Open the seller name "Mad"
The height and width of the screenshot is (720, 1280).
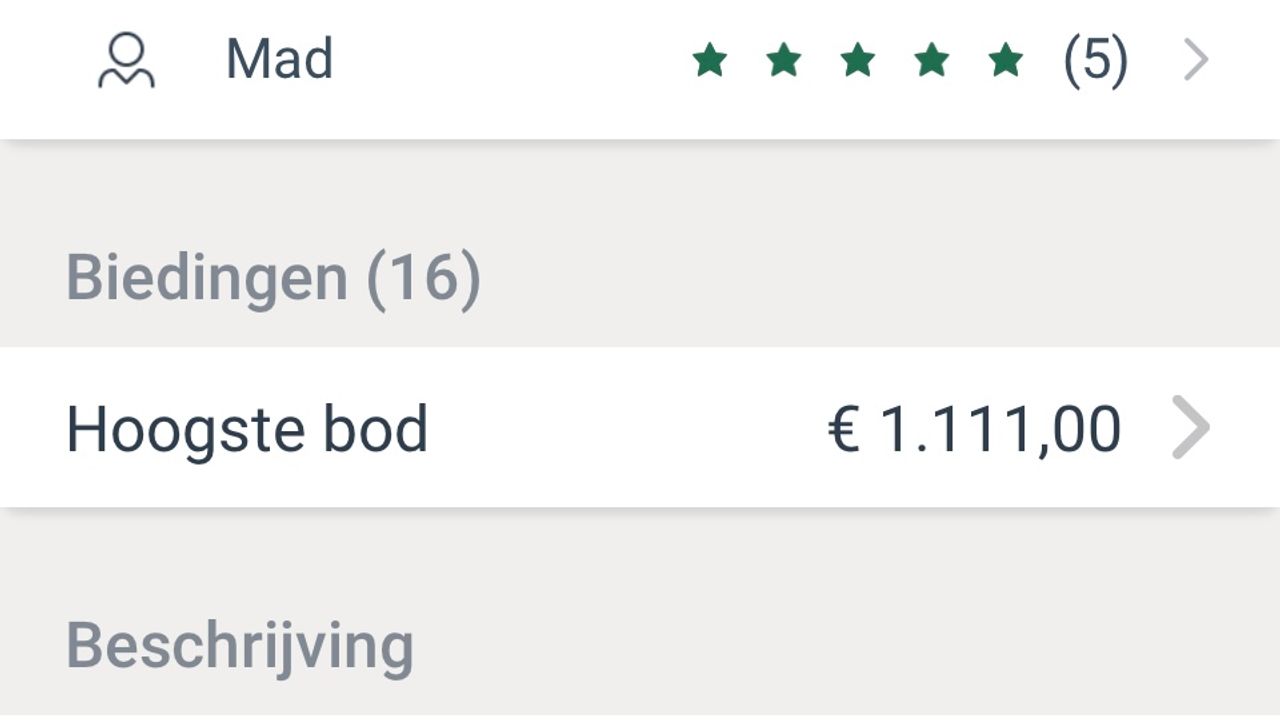point(279,60)
